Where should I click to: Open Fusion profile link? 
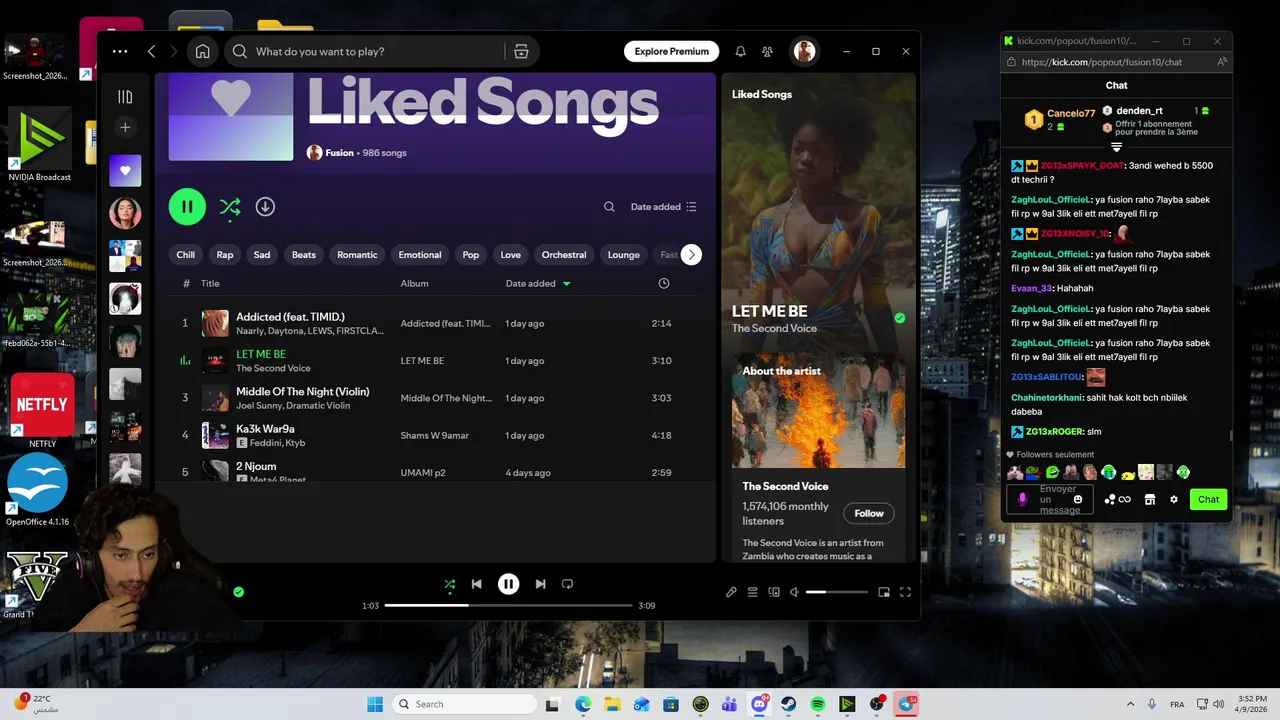tap(340, 153)
